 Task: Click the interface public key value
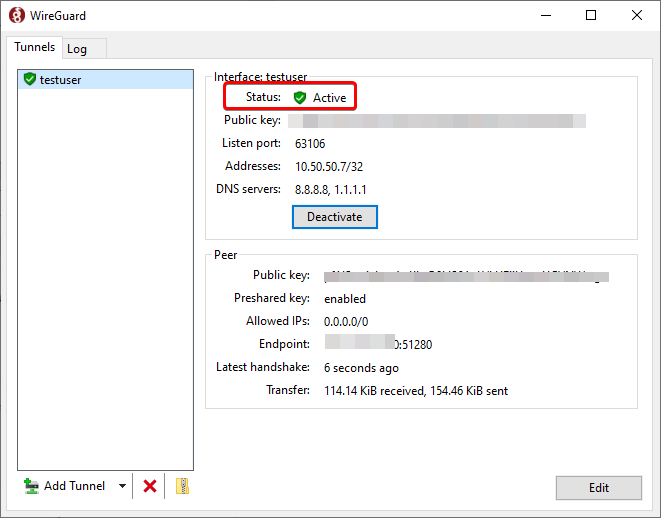(436, 121)
